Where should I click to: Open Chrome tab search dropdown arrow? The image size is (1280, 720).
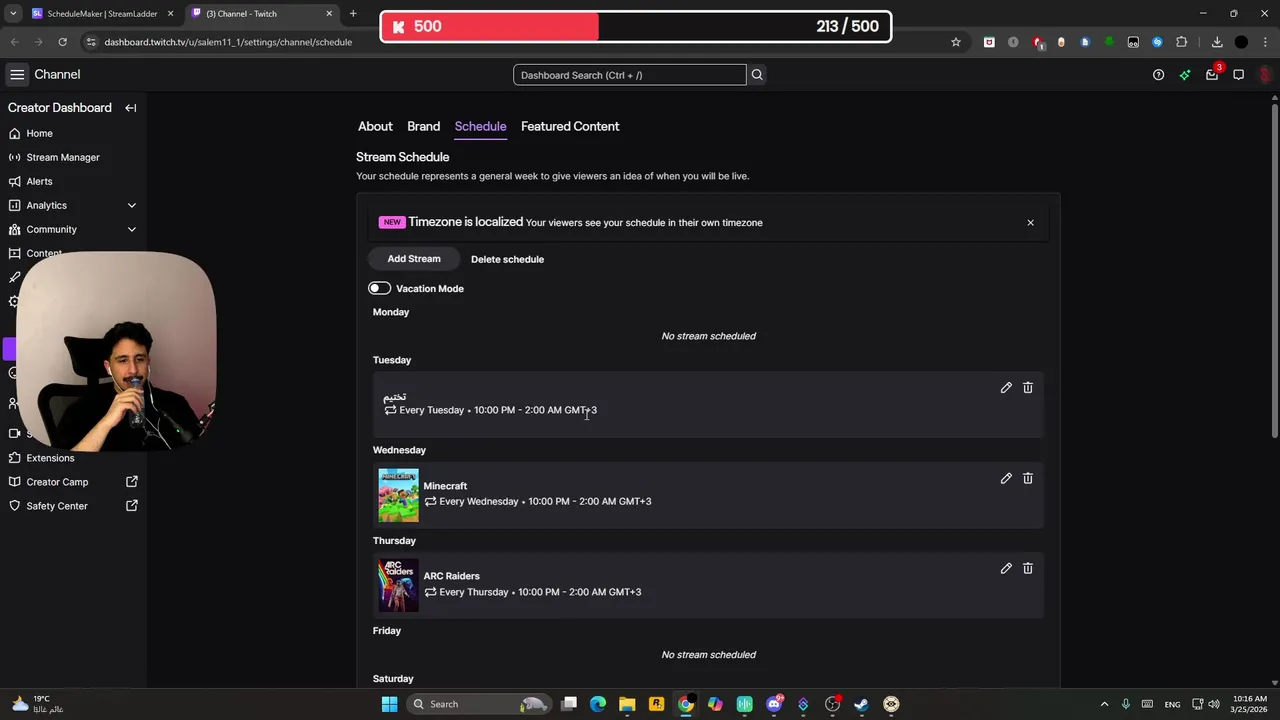point(13,14)
